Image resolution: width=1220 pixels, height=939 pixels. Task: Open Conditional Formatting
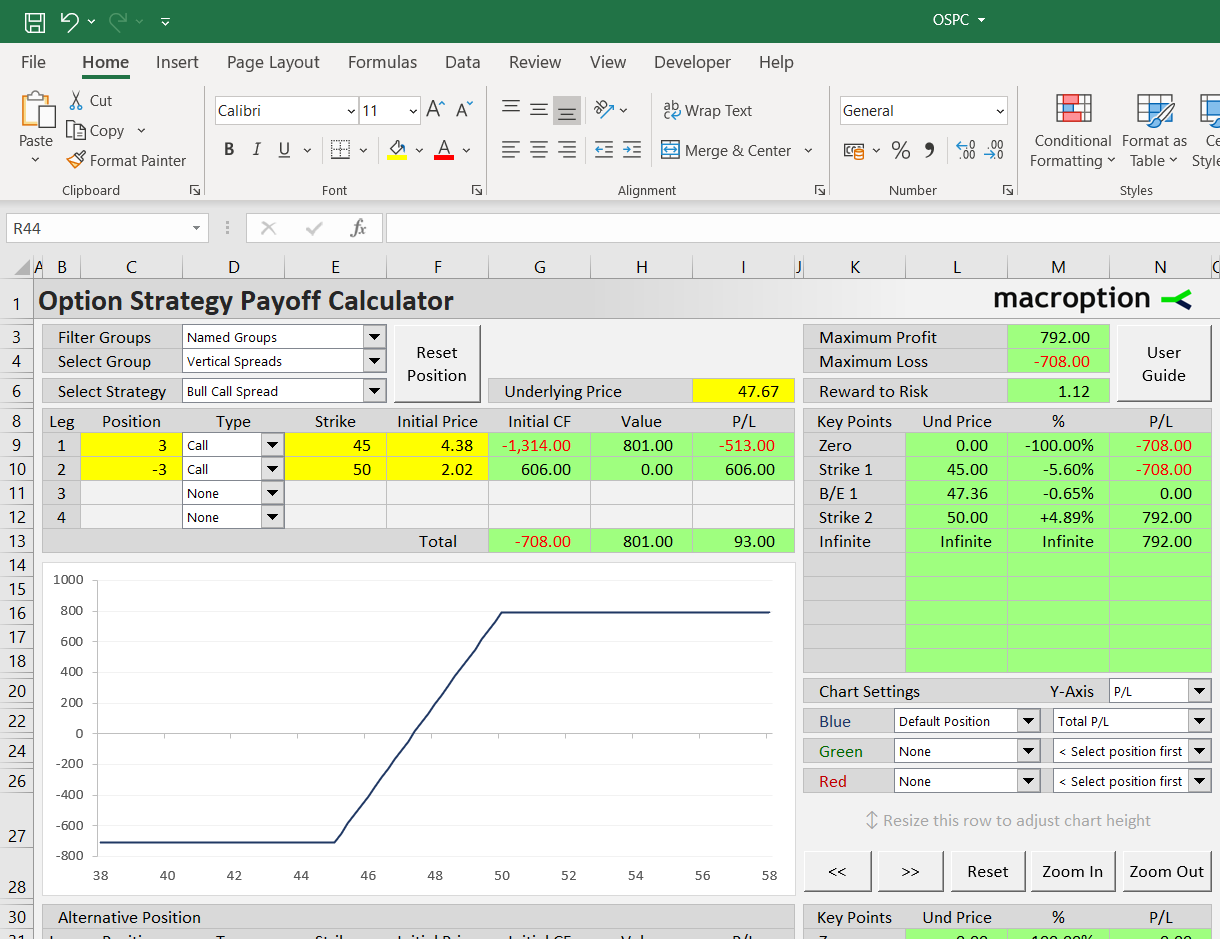click(1073, 133)
